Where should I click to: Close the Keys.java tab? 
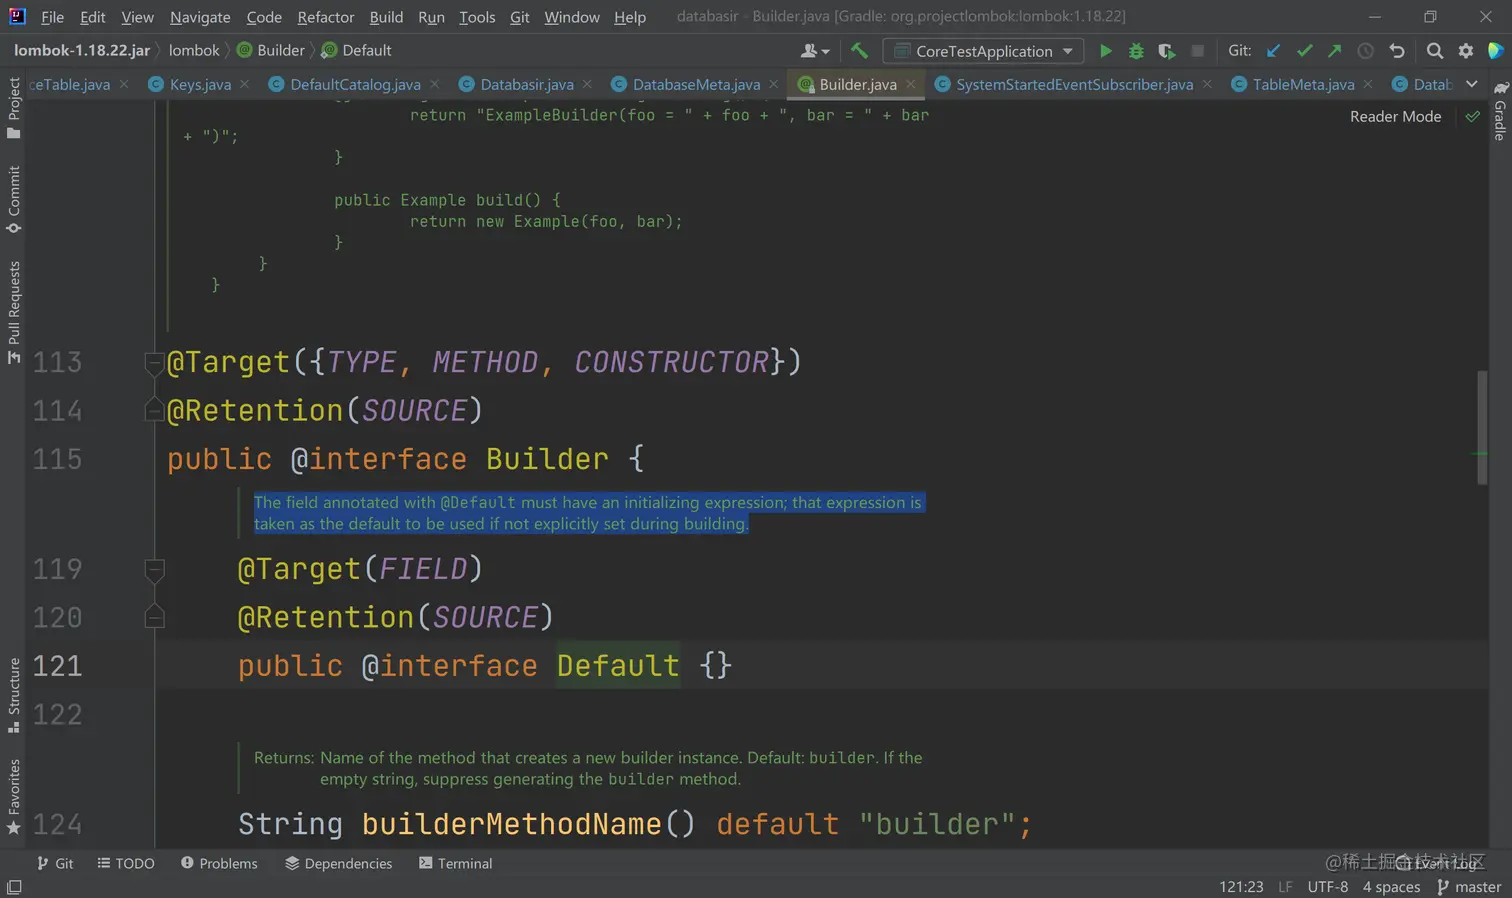pyautogui.click(x=244, y=85)
